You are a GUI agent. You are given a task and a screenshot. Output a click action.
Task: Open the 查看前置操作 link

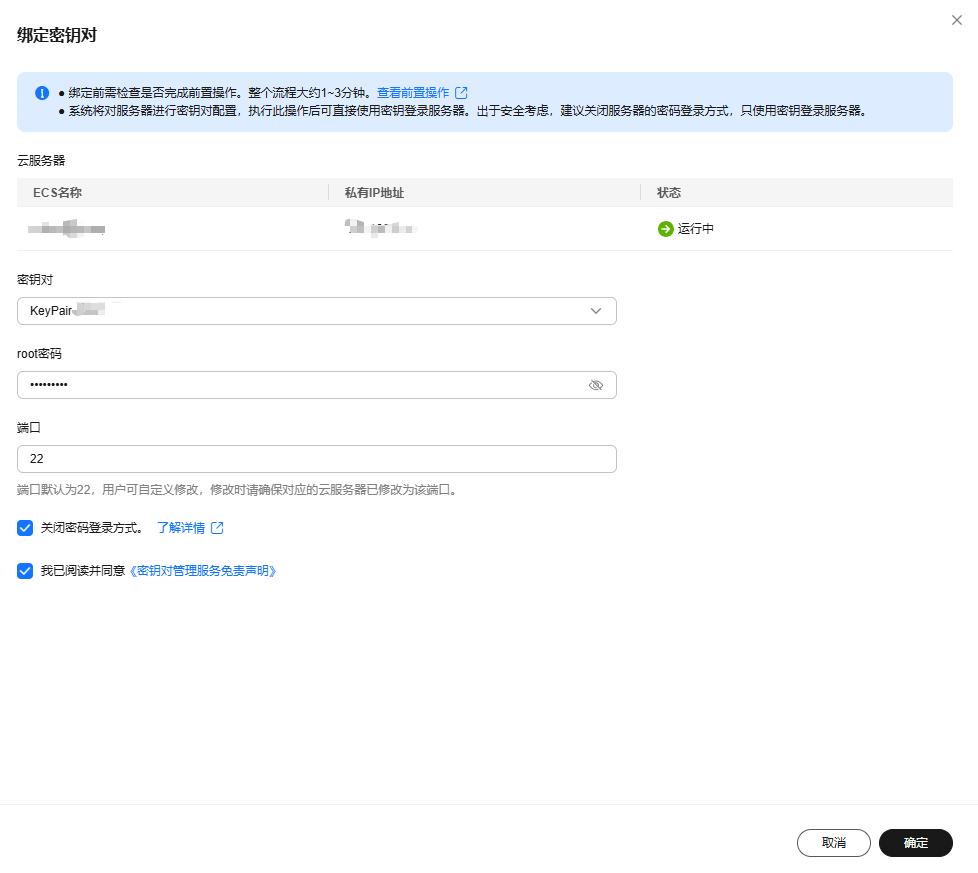pos(413,93)
